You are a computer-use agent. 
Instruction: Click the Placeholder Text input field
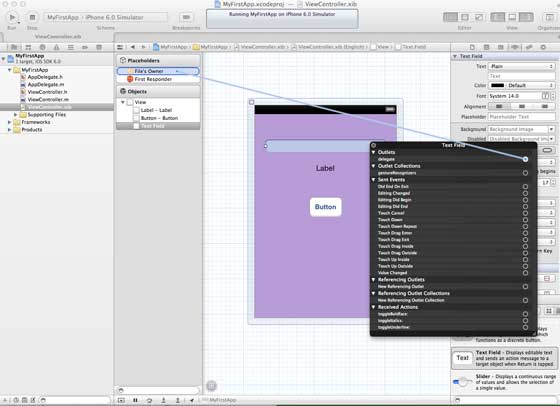tap(521, 117)
